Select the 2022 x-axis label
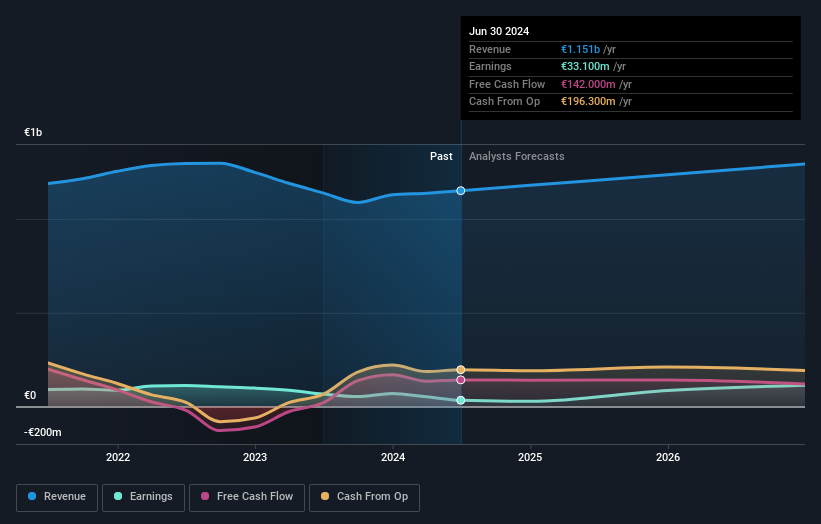Image resolution: width=821 pixels, height=524 pixels. 118,457
